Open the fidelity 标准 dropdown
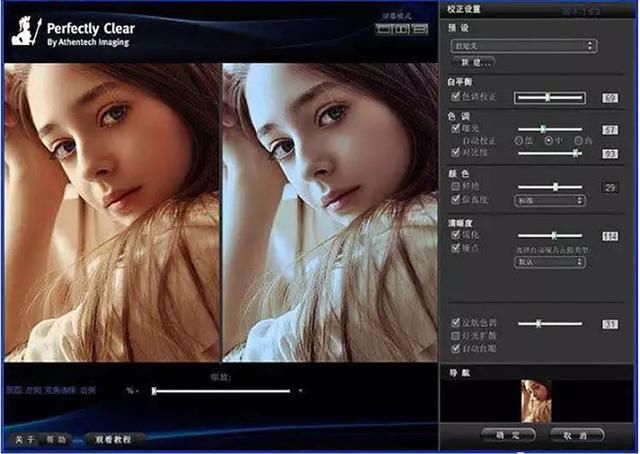 coord(550,200)
